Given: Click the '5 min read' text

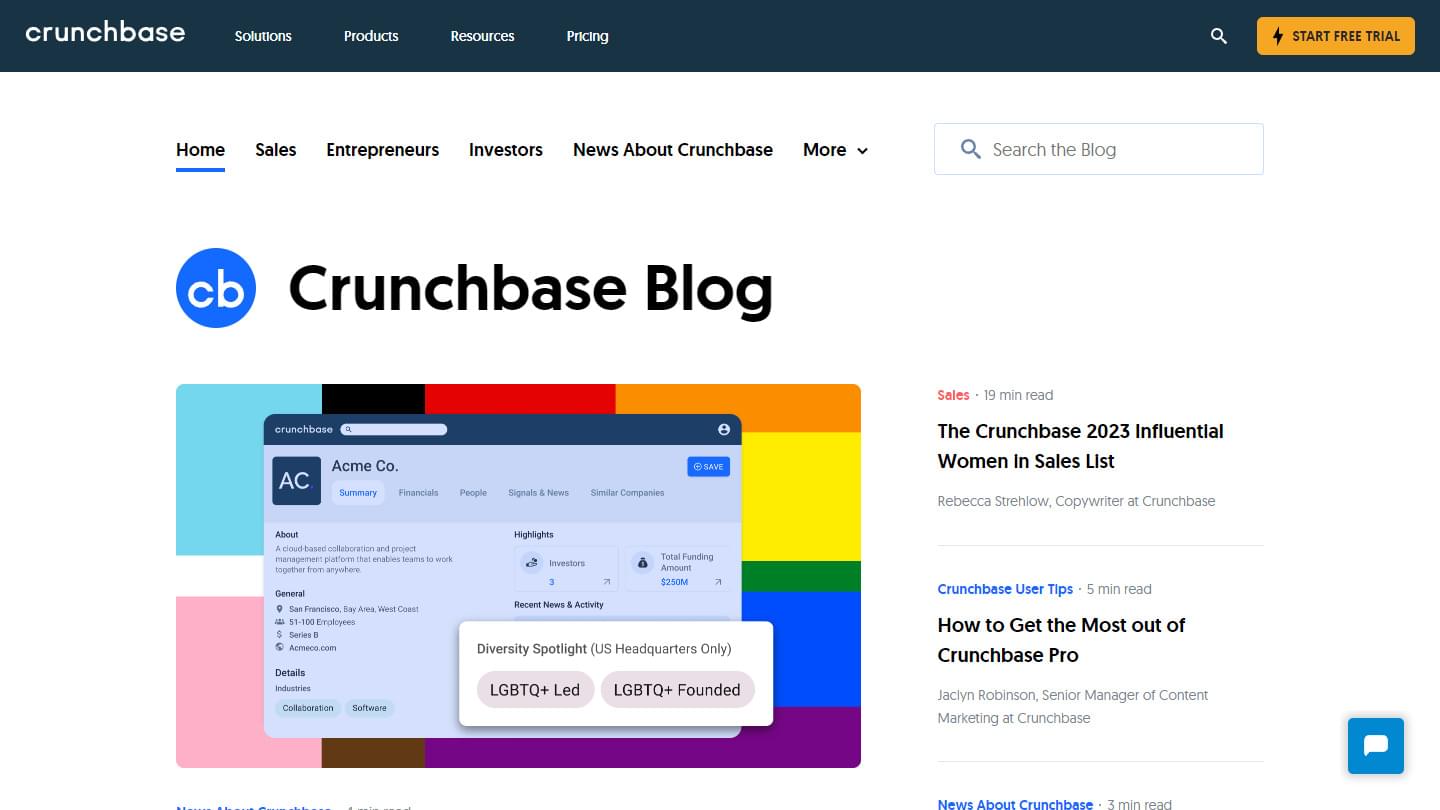Looking at the screenshot, I should [1119, 589].
